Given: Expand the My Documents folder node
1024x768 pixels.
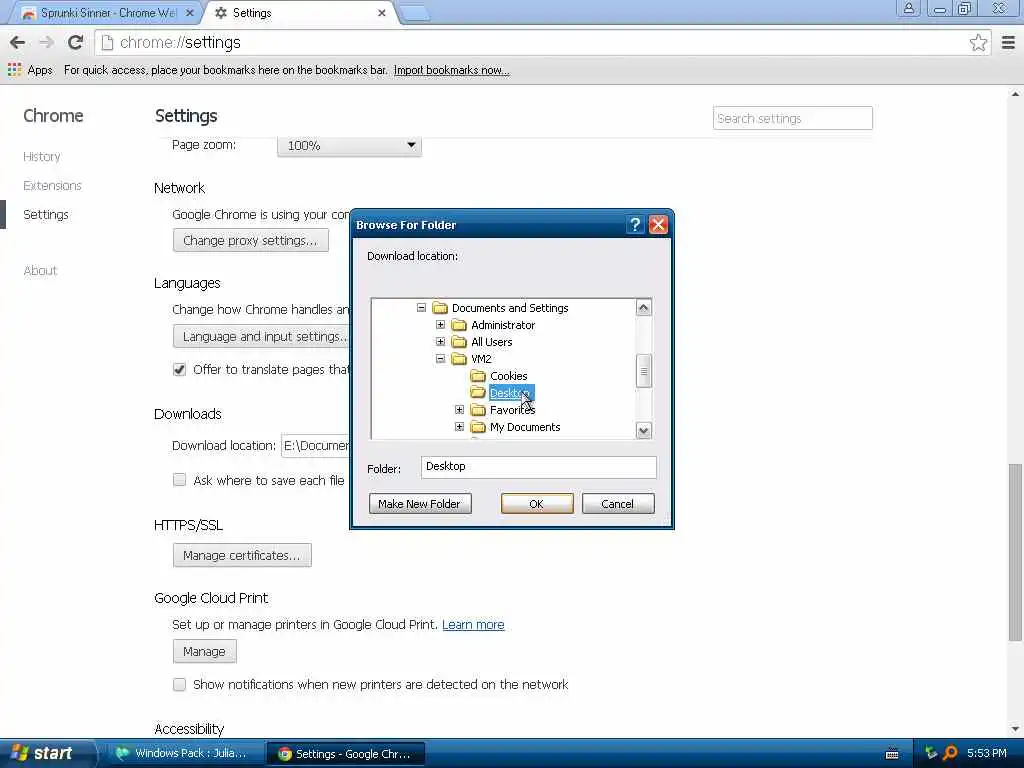Looking at the screenshot, I should [459, 426].
